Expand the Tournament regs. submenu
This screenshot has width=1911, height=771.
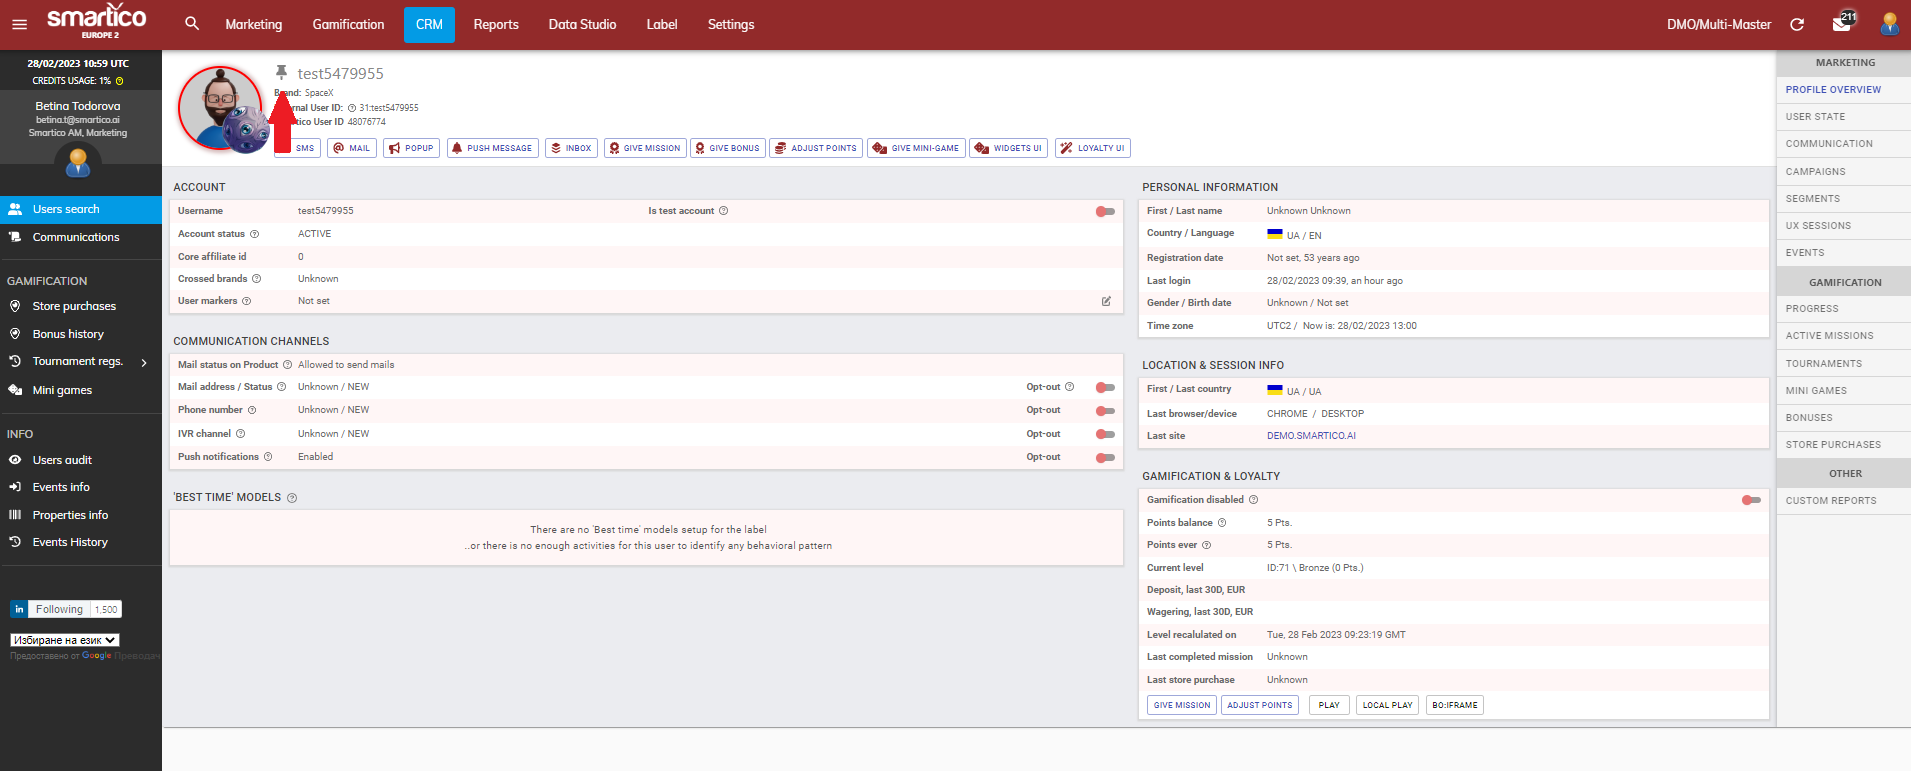(x=144, y=362)
